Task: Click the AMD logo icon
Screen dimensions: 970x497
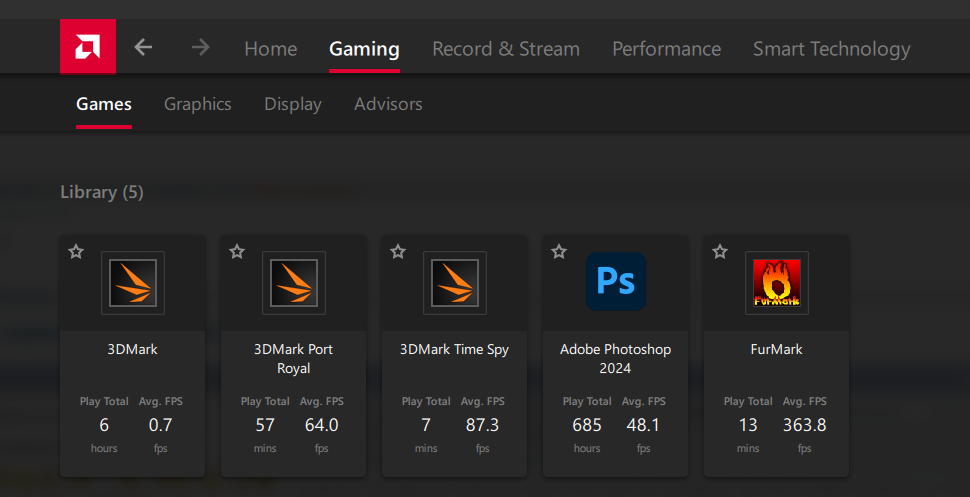Action: [x=88, y=46]
